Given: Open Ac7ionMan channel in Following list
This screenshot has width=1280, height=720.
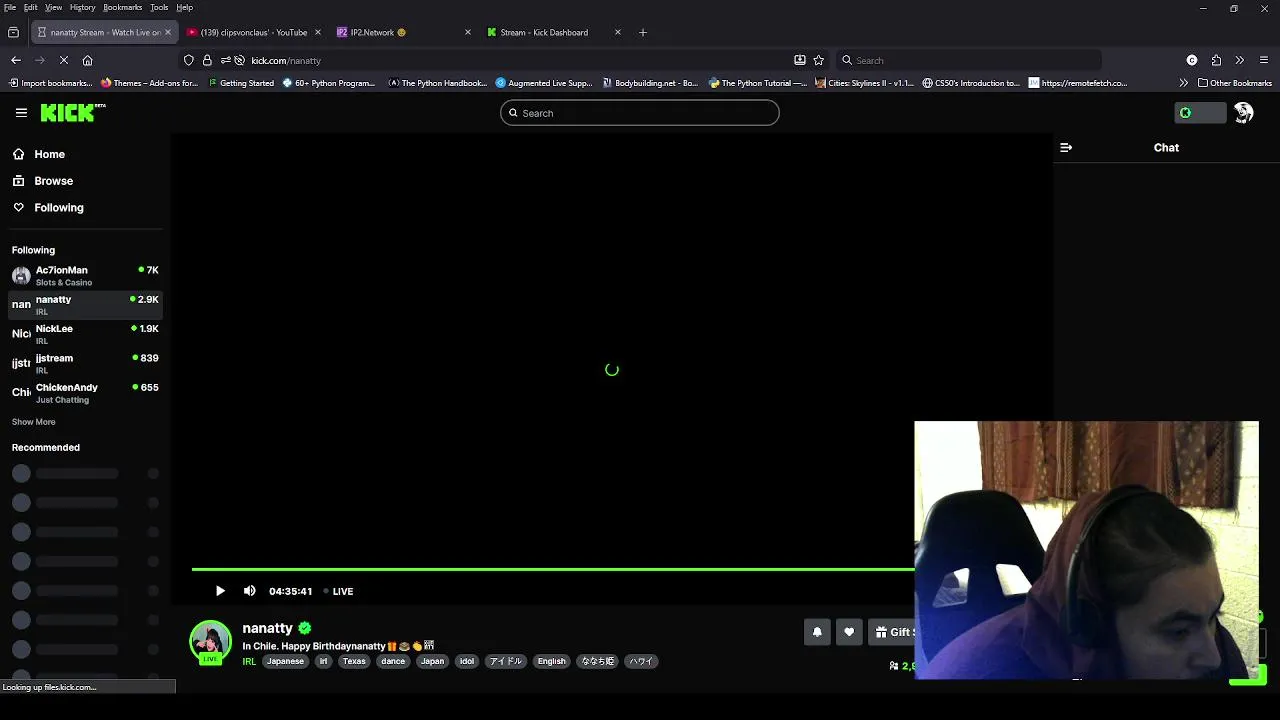Looking at the screenshot, I should 85,275.
